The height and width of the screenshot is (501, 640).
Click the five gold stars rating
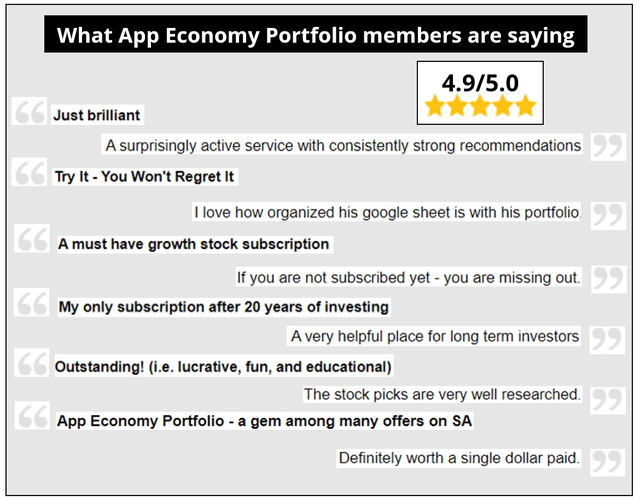pos(481,106)
